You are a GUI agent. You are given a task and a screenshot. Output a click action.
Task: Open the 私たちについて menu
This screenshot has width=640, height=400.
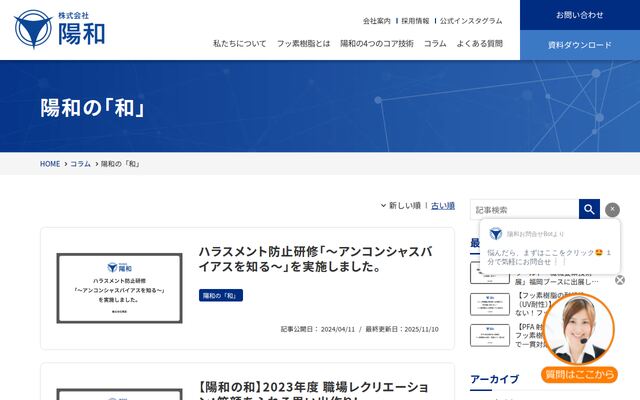click(x=240, y=43)
